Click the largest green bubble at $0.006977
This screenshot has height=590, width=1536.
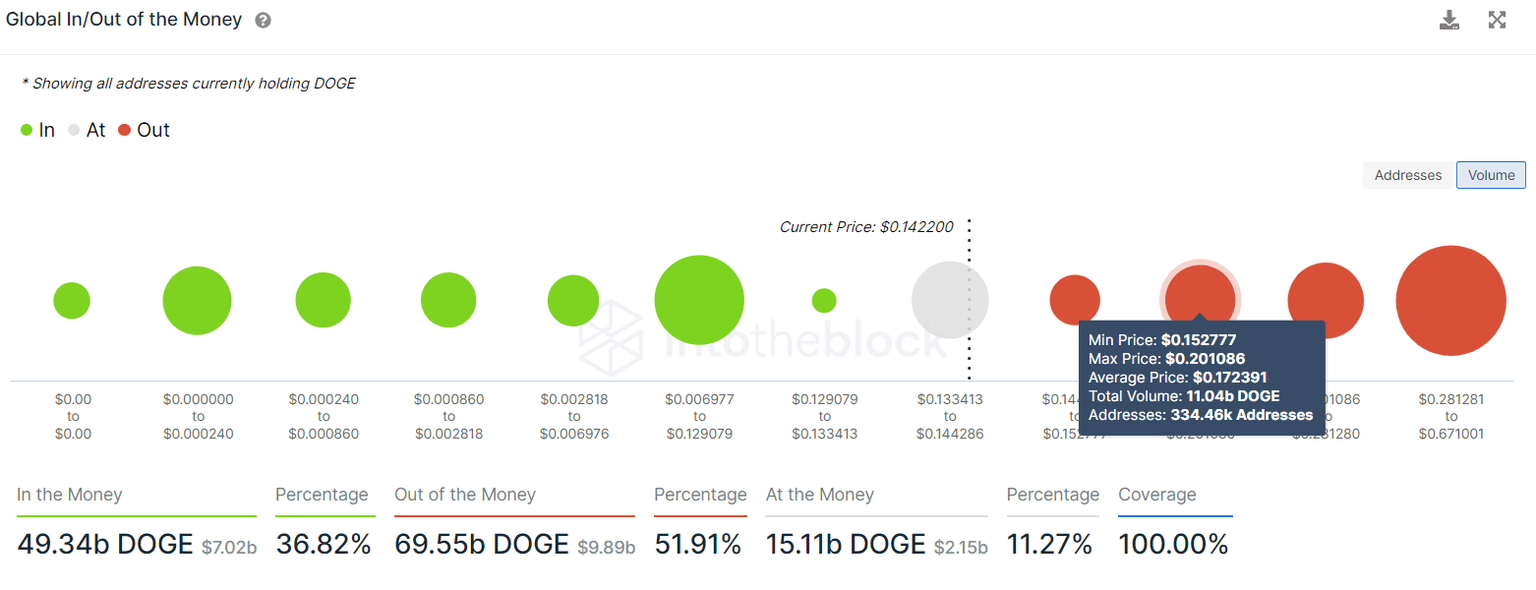coord(699,300)
